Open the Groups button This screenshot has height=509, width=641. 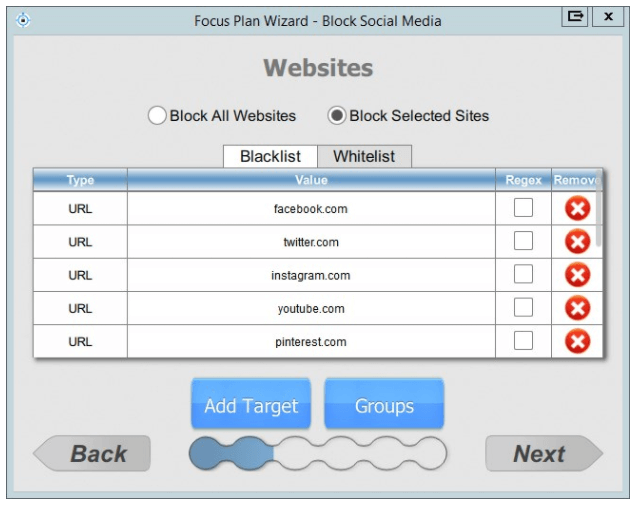coord(384,405)
